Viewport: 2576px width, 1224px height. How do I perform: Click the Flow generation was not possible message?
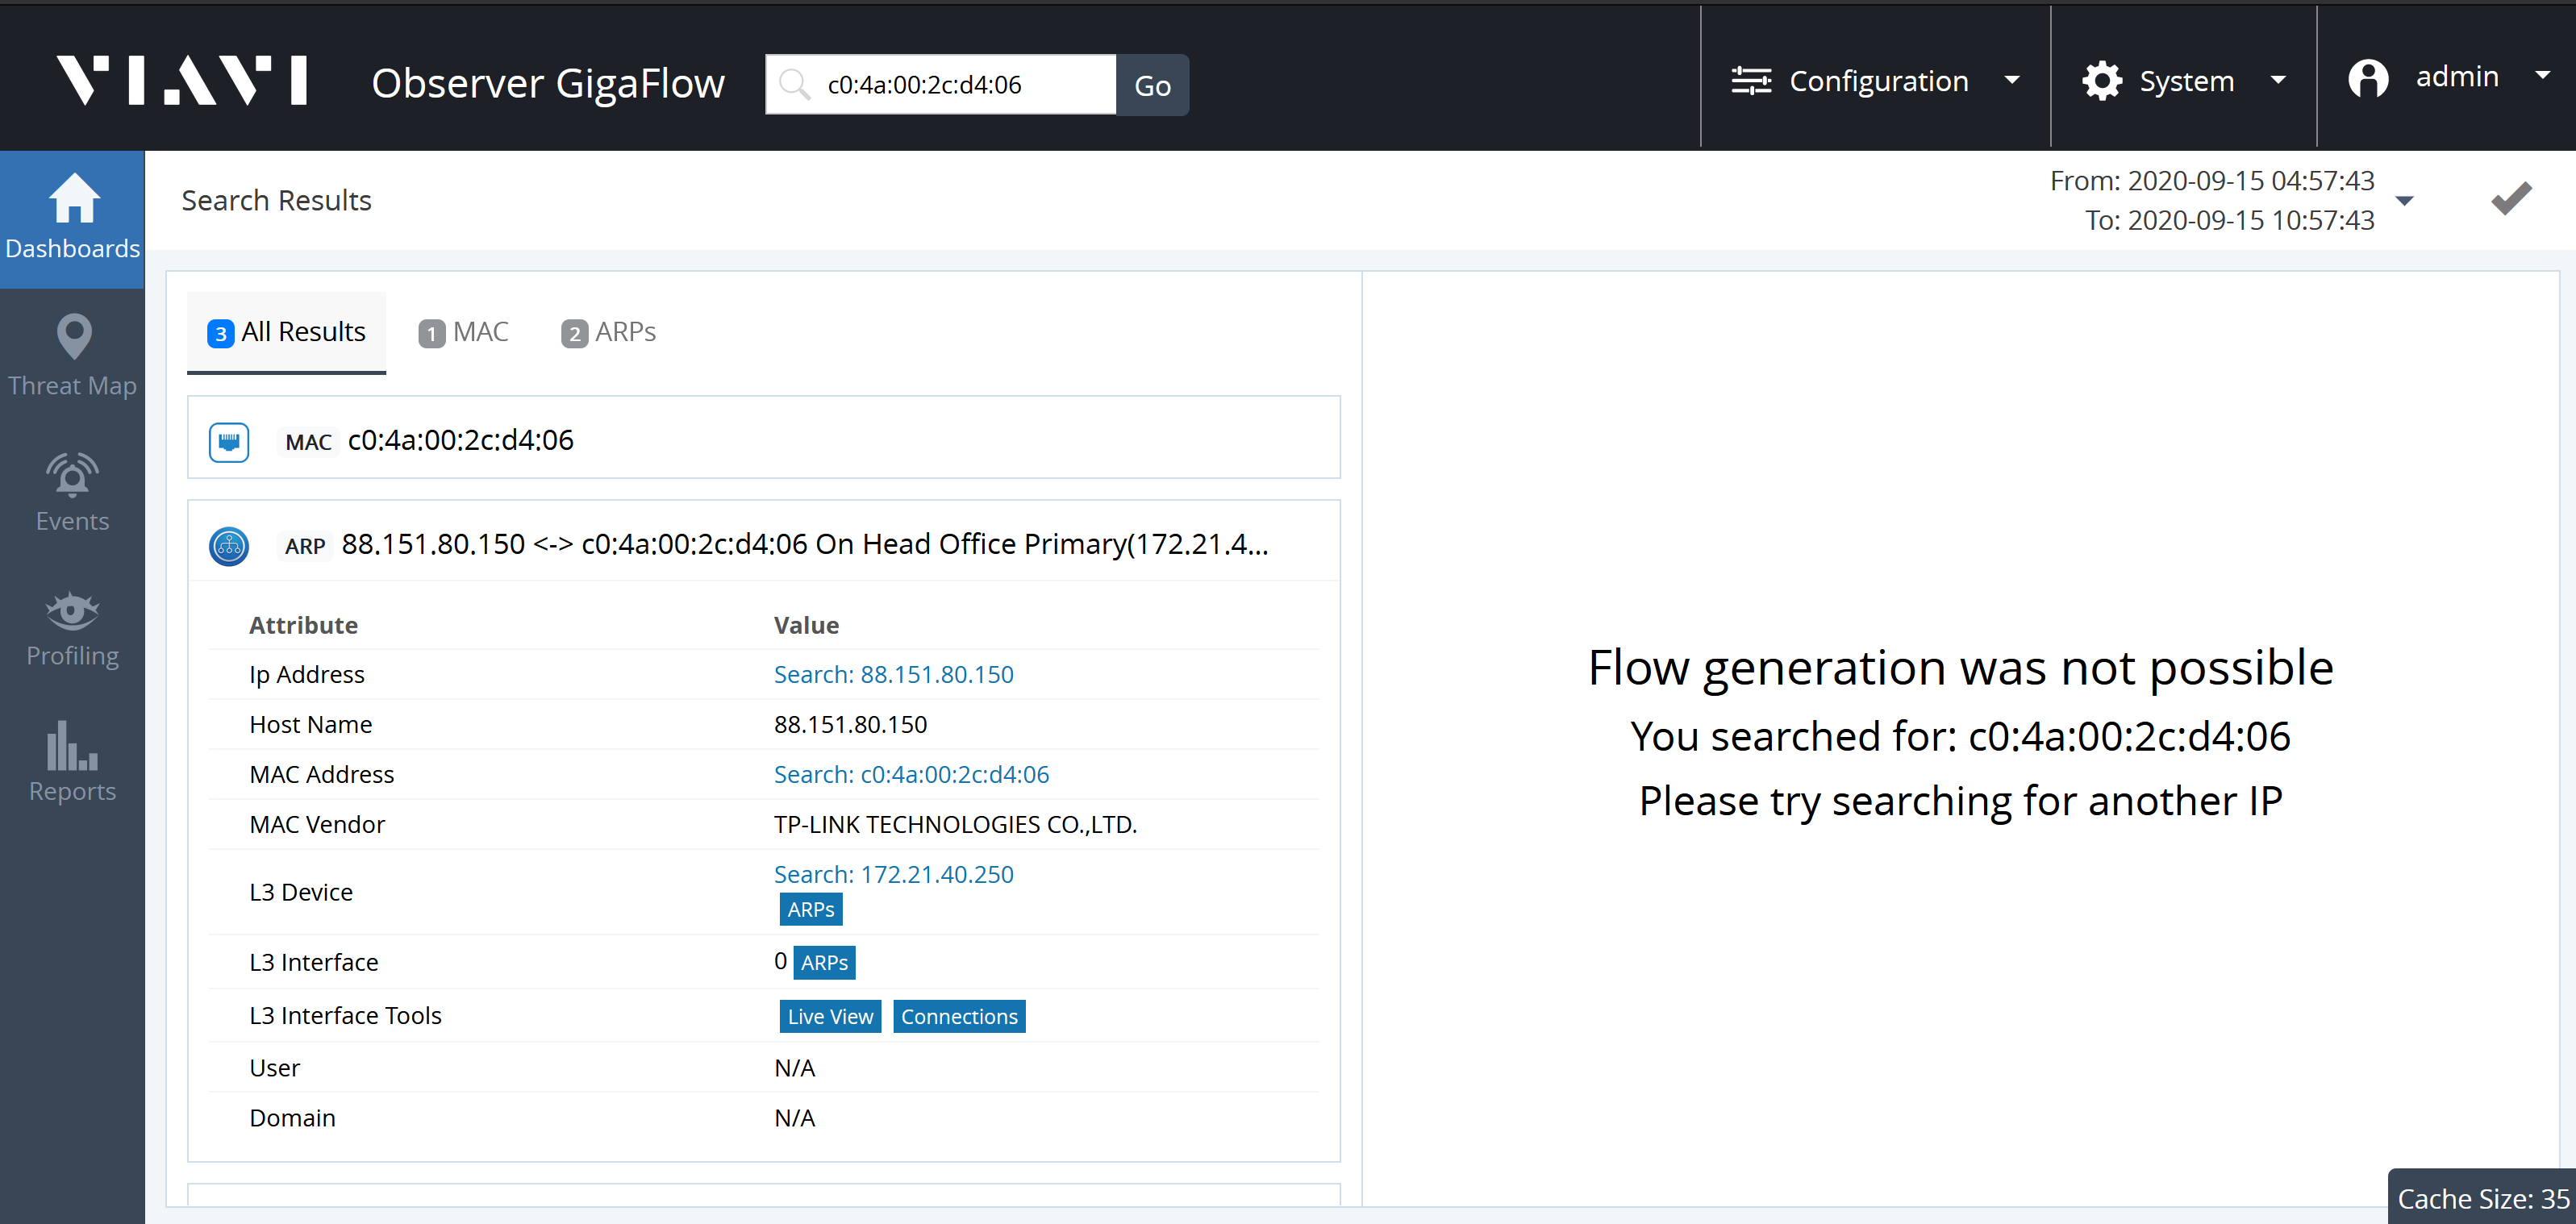tap(1960, 668)
